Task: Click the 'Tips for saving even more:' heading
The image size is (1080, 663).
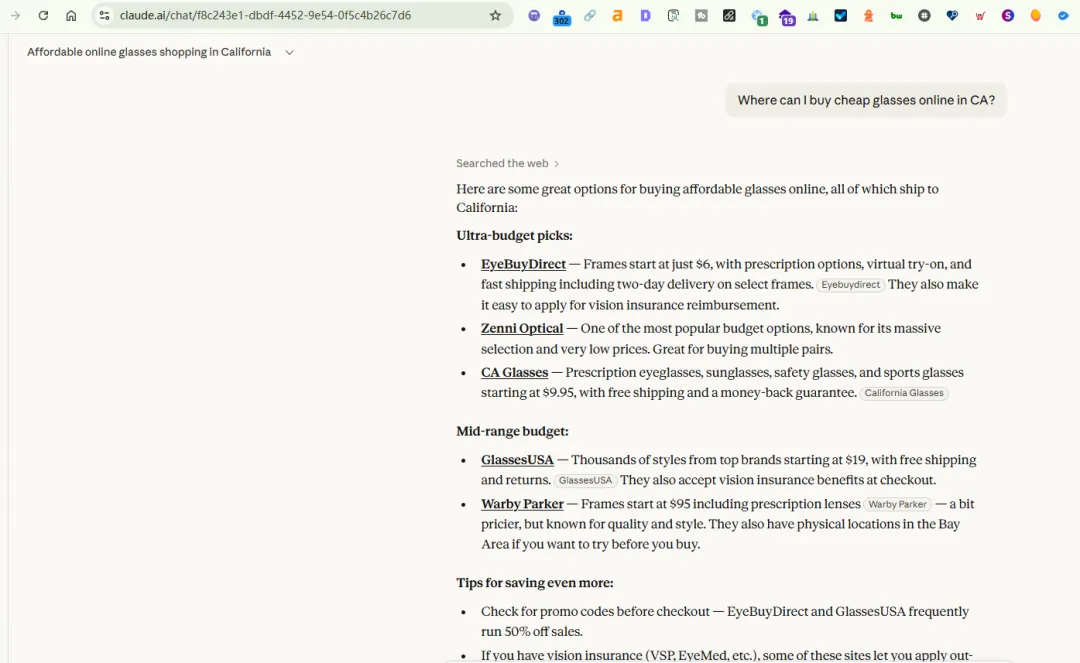Action: point(534,583)
